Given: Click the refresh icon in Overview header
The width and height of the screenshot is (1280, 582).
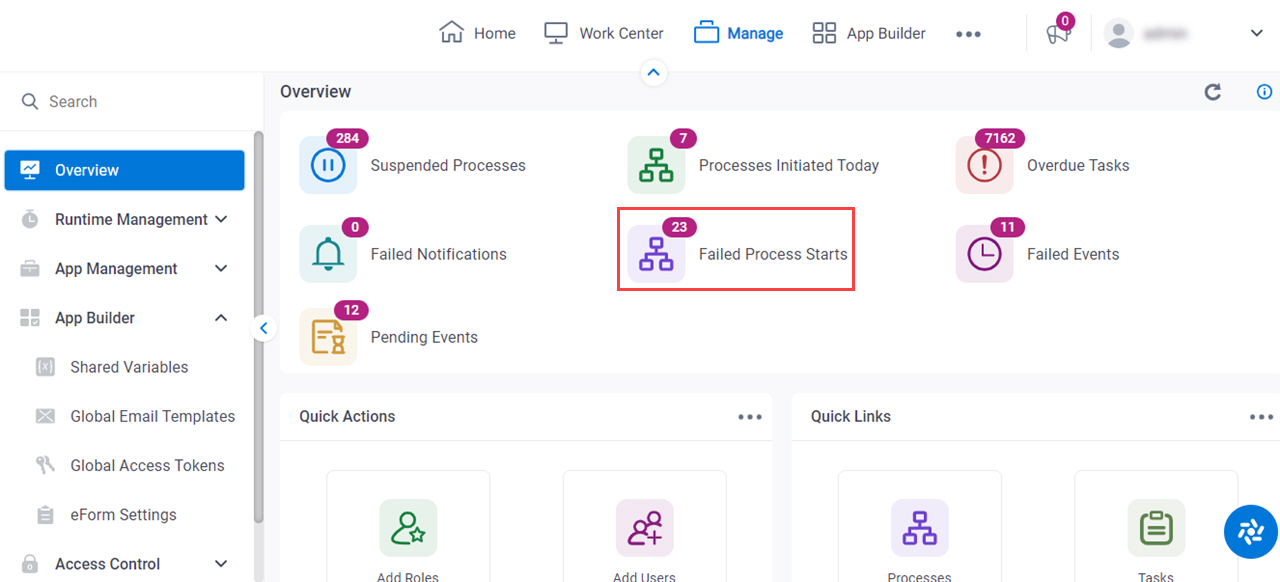Looking at the screenshot, I should (x=1213, y=92).
